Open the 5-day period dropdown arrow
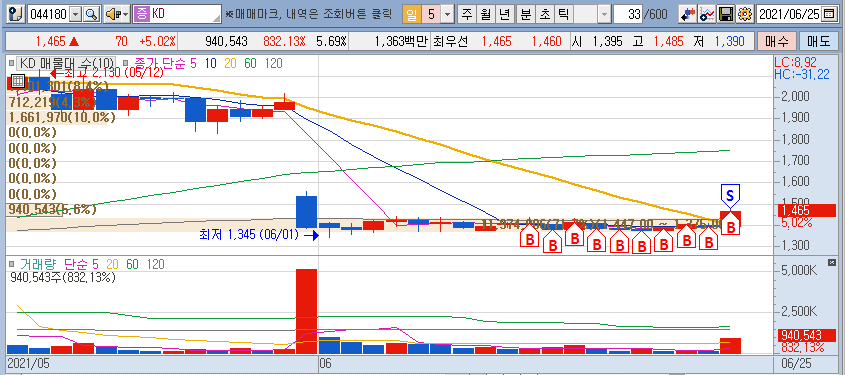Image resolution: width=845 pixels, height=375 pixels. [x=447, y=15]
